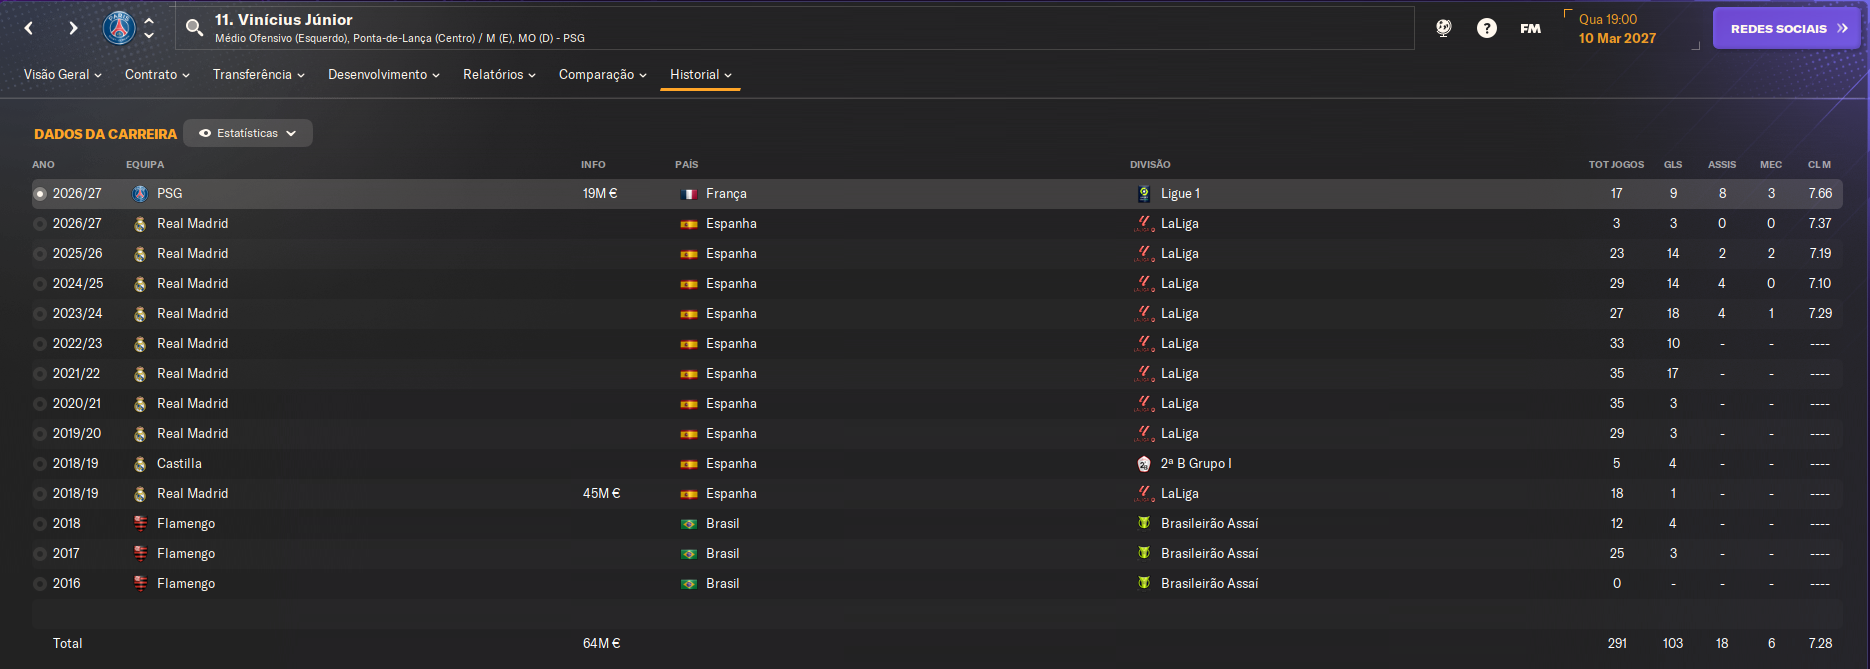Click Castilla crest icon

(140, 464)
